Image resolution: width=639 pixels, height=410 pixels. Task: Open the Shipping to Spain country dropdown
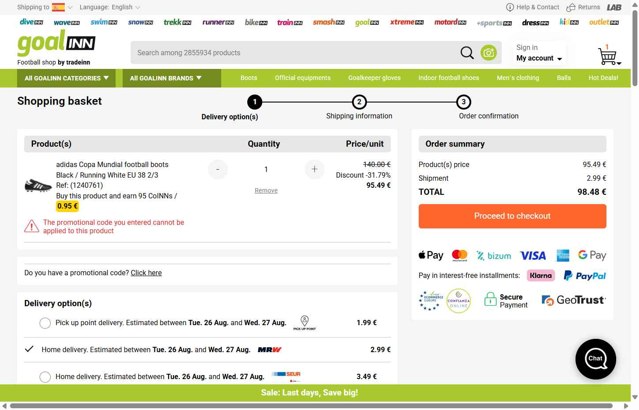pyautogui.click(x=45, y=7)
